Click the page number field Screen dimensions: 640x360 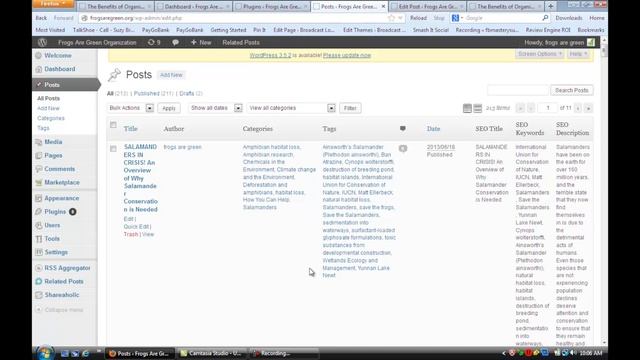[x=548, y=108]
